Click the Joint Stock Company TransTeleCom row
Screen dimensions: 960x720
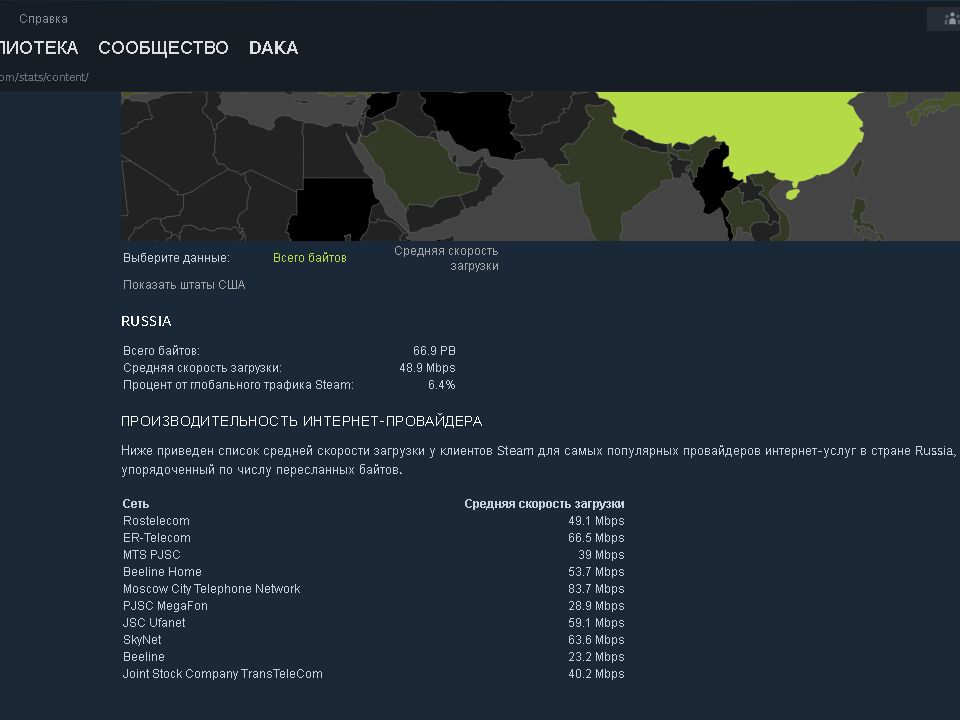point(222,674)
